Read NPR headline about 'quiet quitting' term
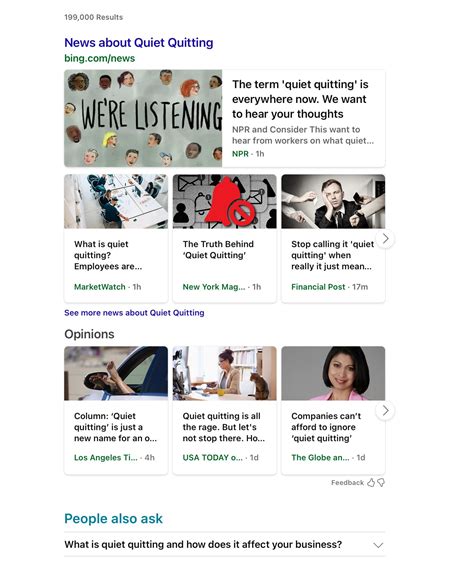 300,99
